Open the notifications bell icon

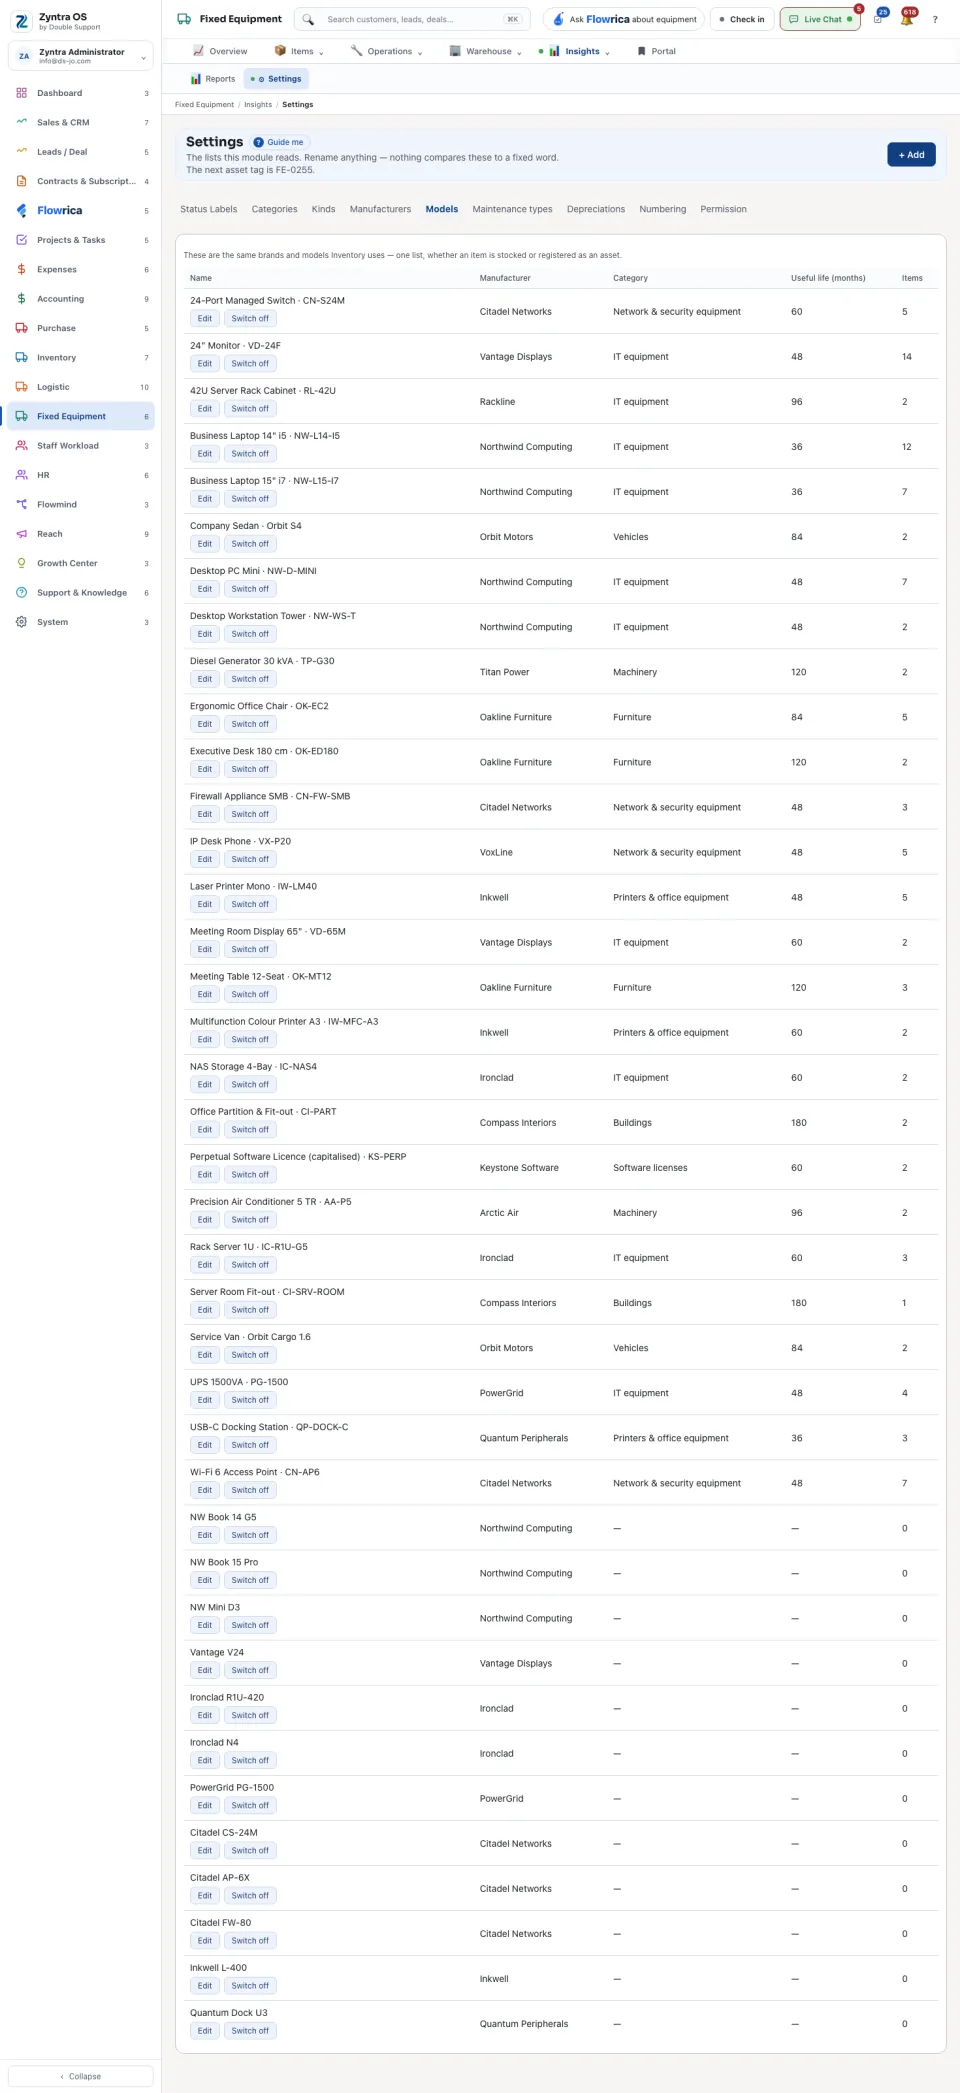tap(906, 19)
